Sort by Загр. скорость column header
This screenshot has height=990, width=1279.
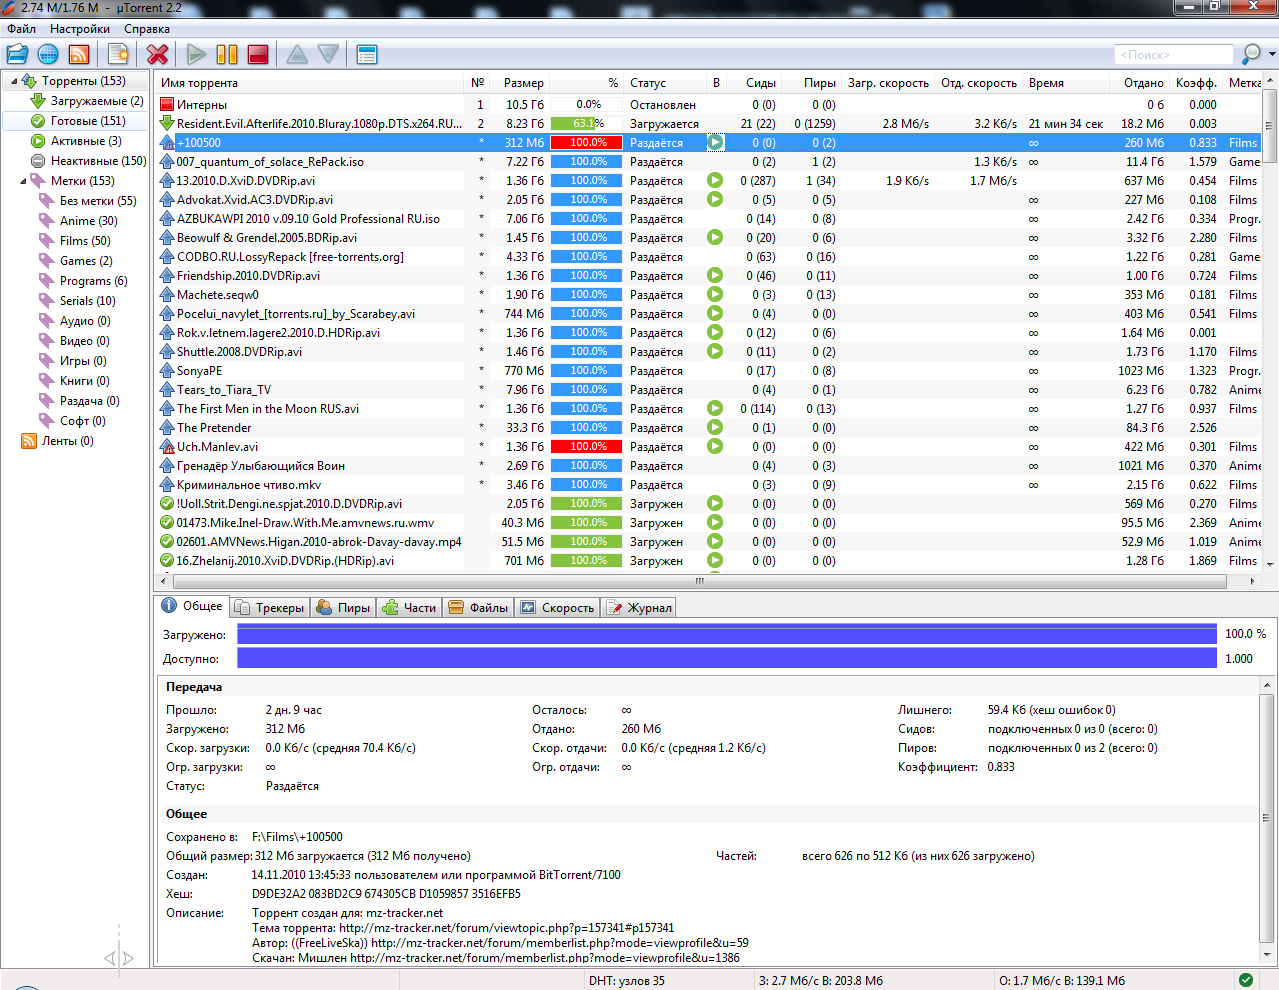pos(888,83)
